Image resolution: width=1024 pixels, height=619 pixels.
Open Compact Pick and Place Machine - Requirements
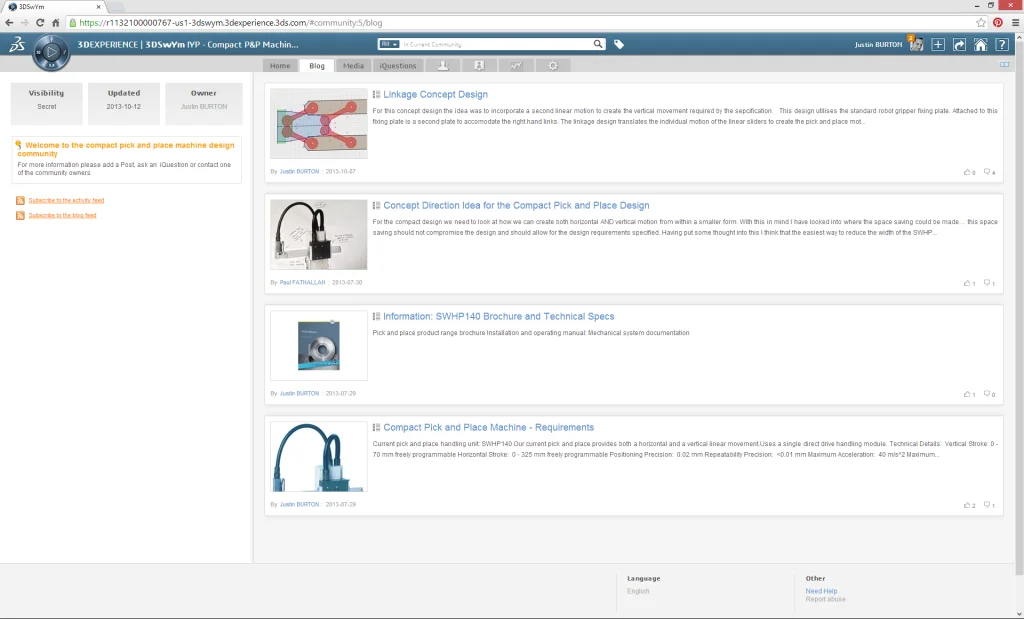(488, 428)
